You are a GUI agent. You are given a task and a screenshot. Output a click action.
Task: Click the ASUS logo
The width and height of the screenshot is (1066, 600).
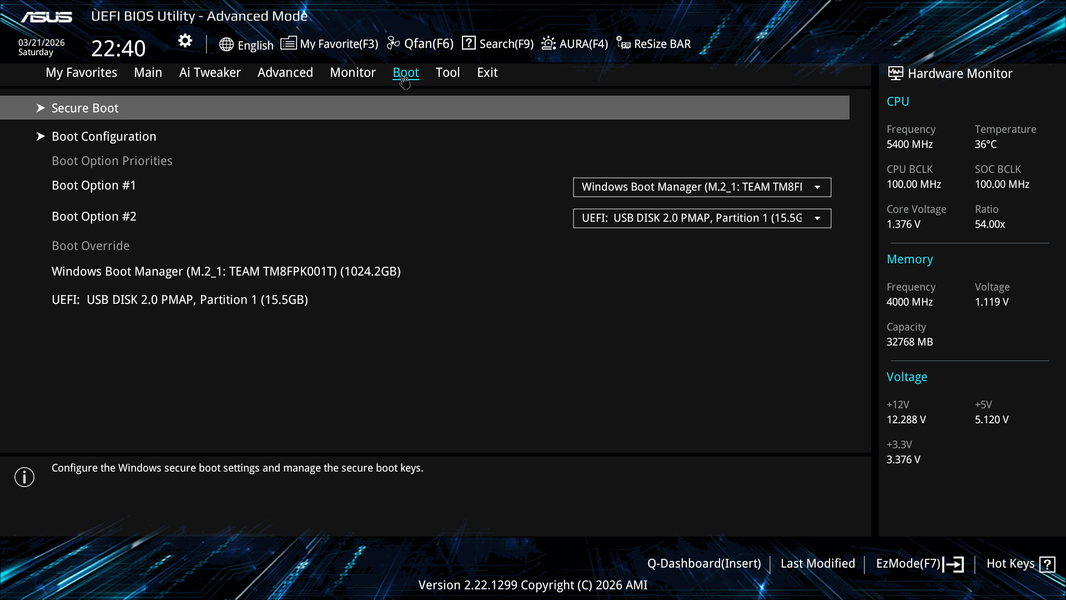(46, 17)
